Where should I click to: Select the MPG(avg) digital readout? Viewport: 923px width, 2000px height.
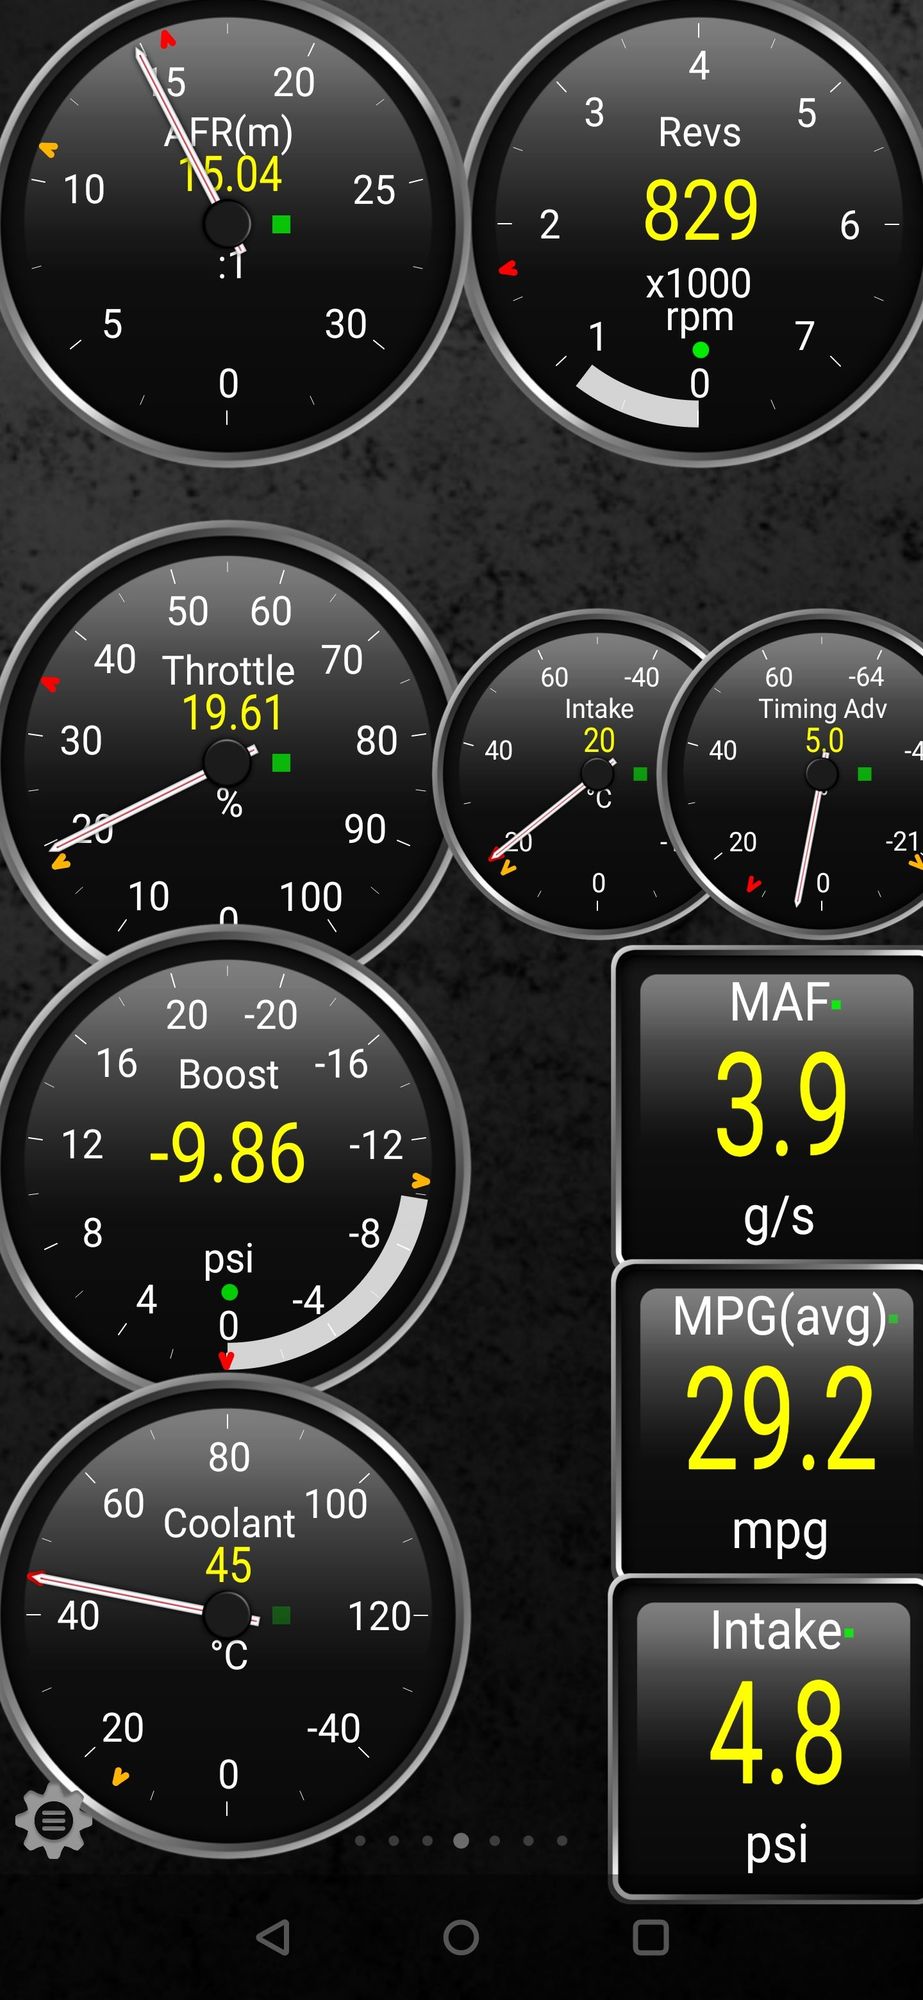(777, 1420)
